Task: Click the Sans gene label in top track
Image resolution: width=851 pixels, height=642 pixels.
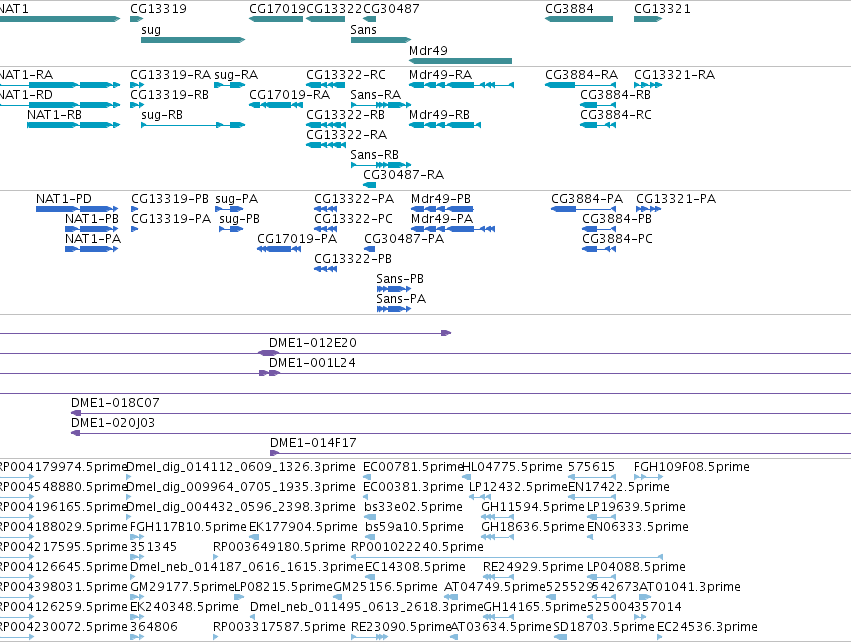Action: (x=363, y=29)
